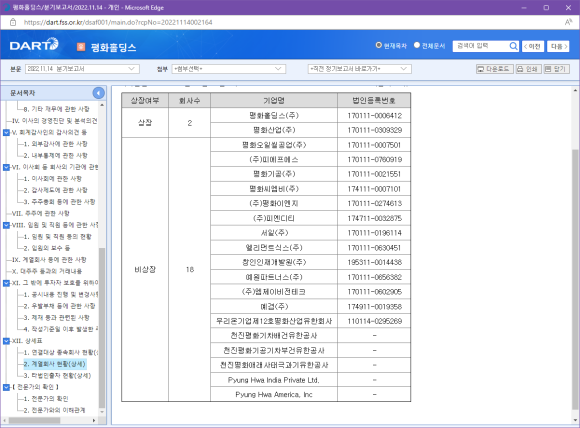The height and width of the screenshot is (428, 580).
Task: Click the 검색어 입력 search field
Action: [x=481, y=46]
